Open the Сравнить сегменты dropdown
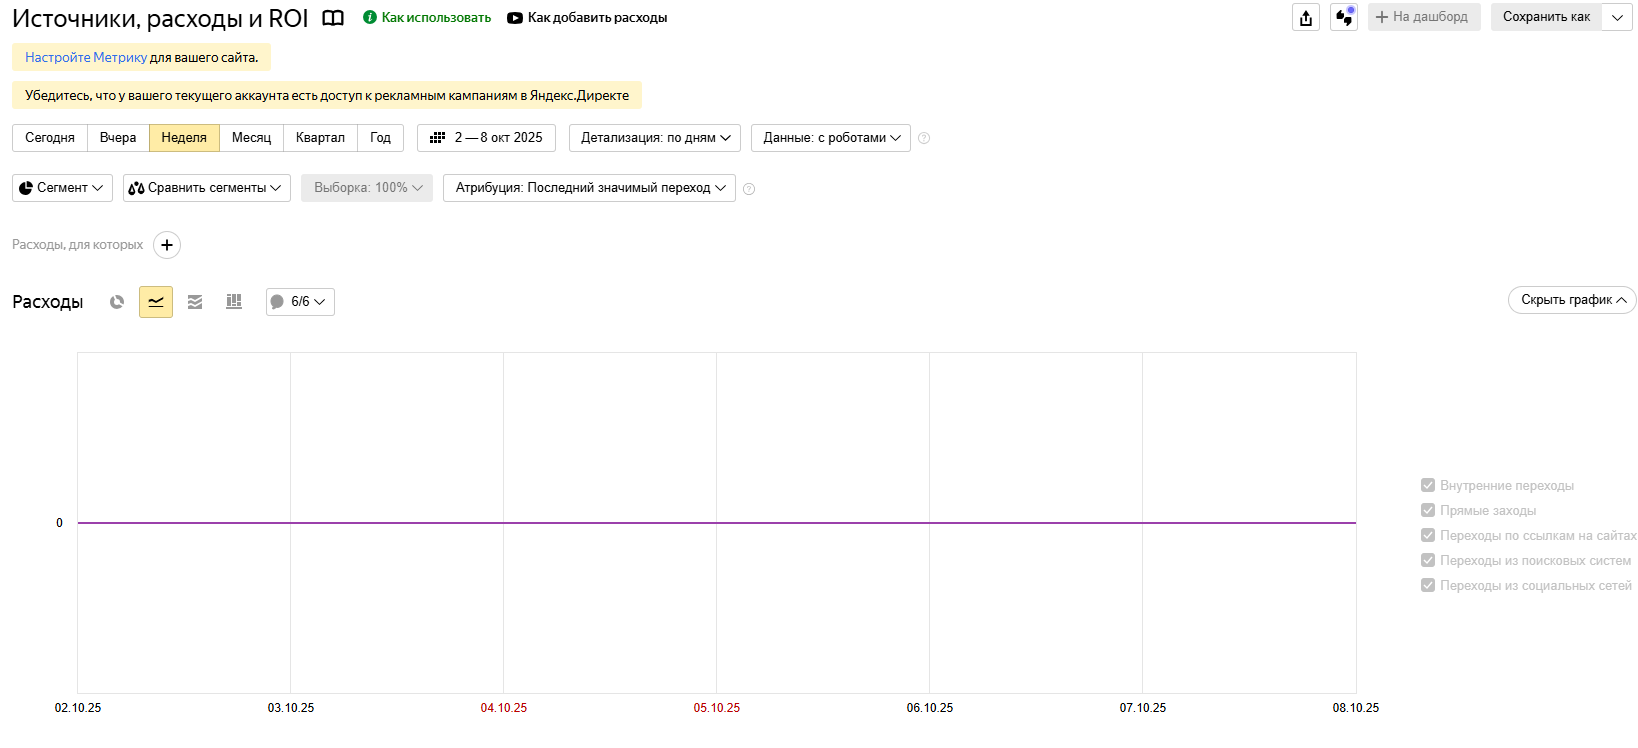The width and height of the screenshot is (1638, 748). tap(207, 188)
